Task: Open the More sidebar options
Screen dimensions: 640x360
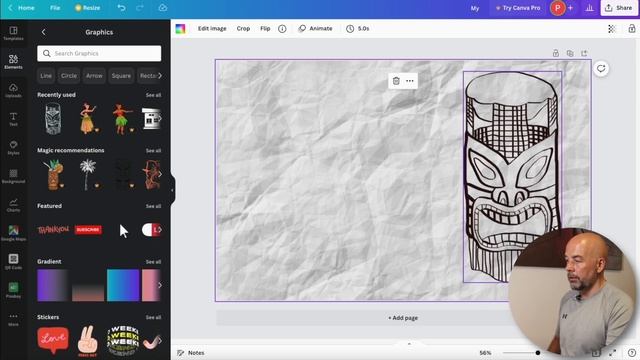Action: [x=13, y=319]
